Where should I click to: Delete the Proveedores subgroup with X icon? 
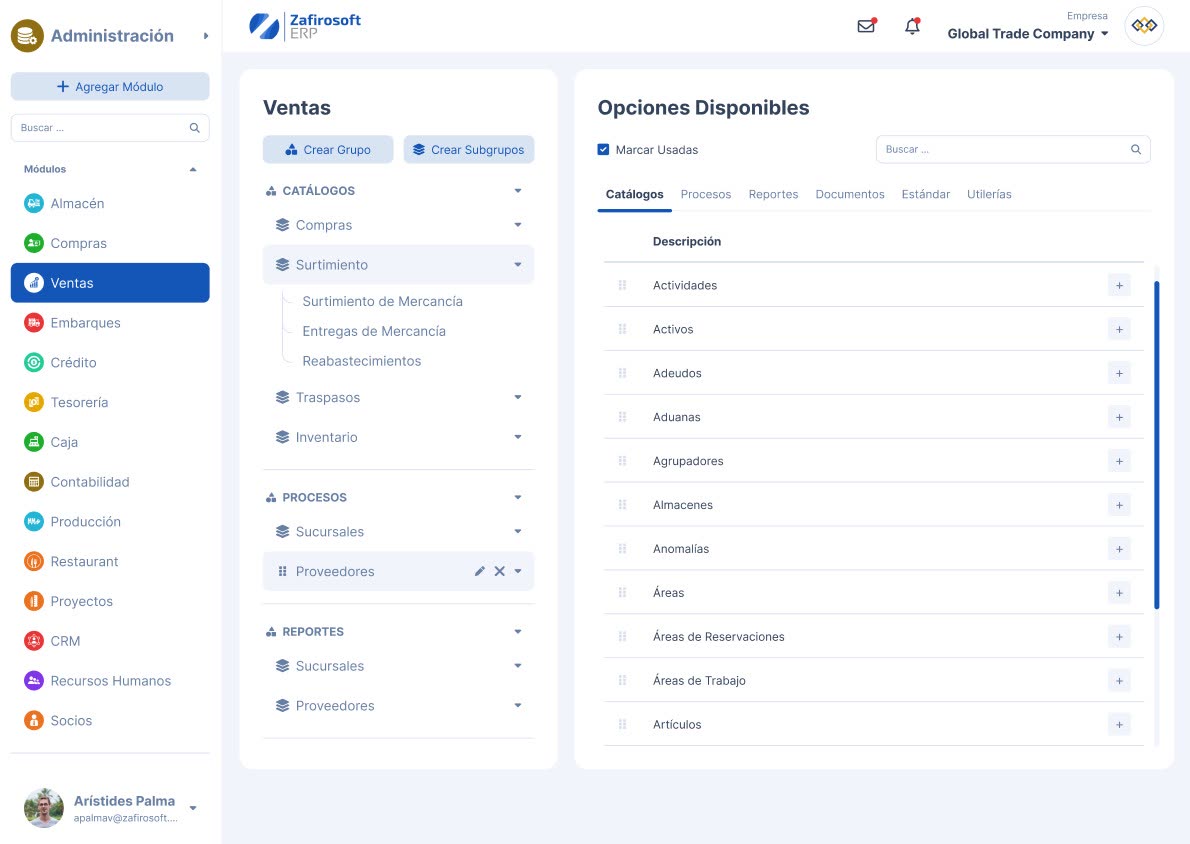[499, 571]
